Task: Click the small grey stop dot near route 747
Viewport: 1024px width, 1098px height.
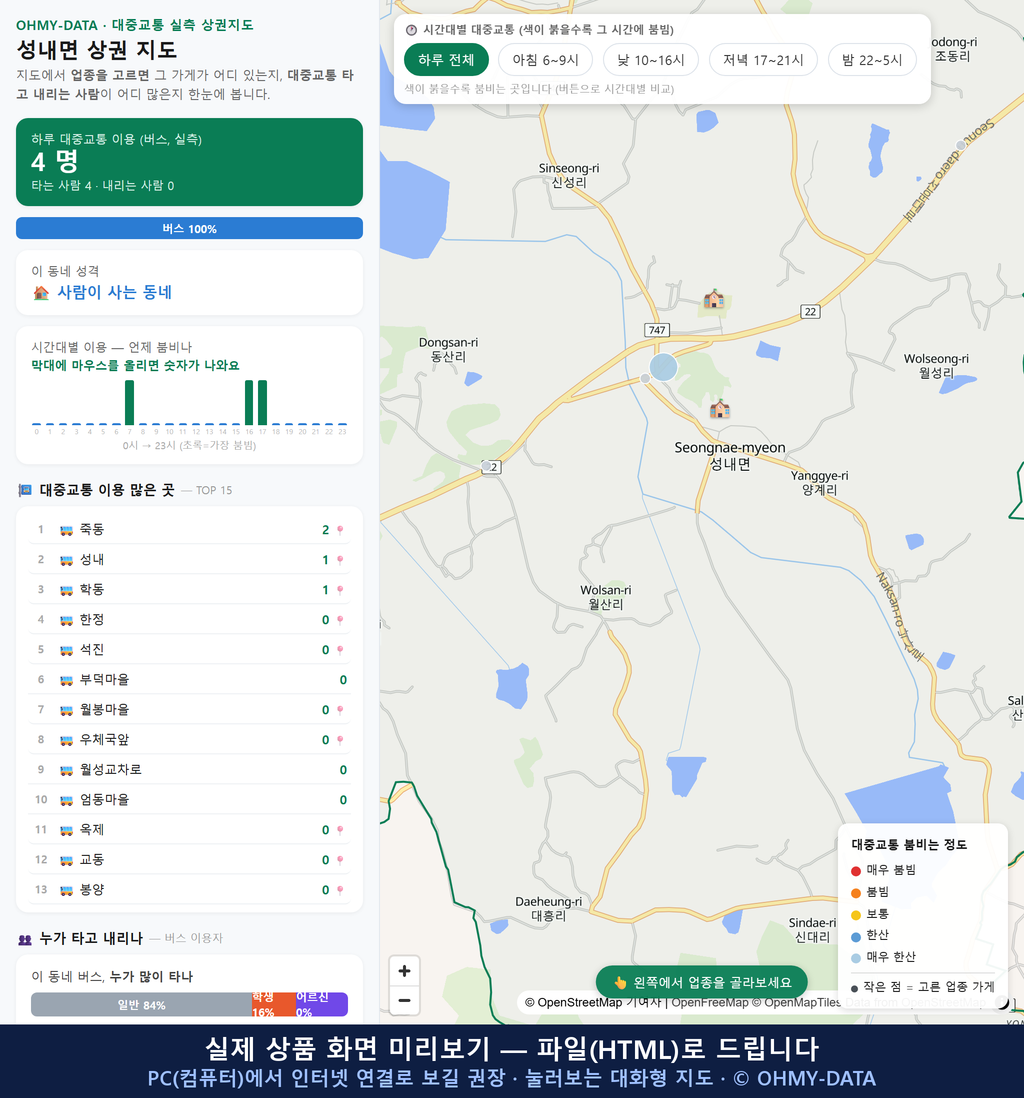Action: pyautogui.click(x=645, y=378)
